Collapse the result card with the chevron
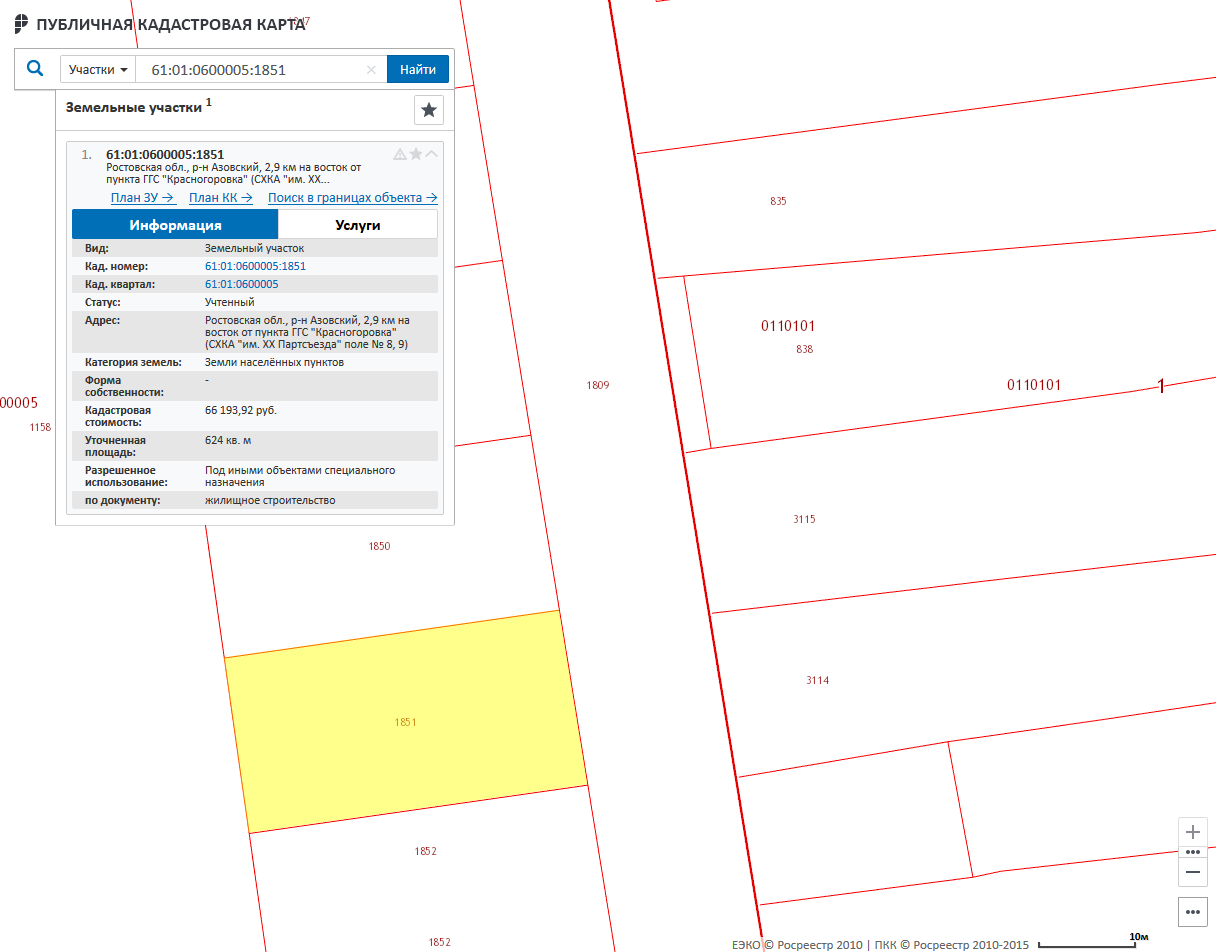 tap(432, 154)
